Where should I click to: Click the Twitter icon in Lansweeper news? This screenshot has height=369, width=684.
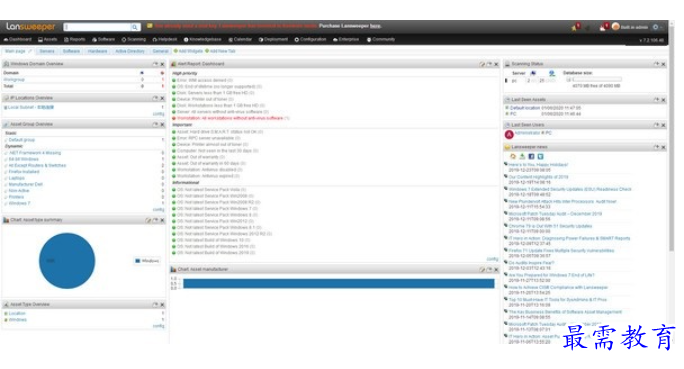pyautogui.click(x=540, y=156)
